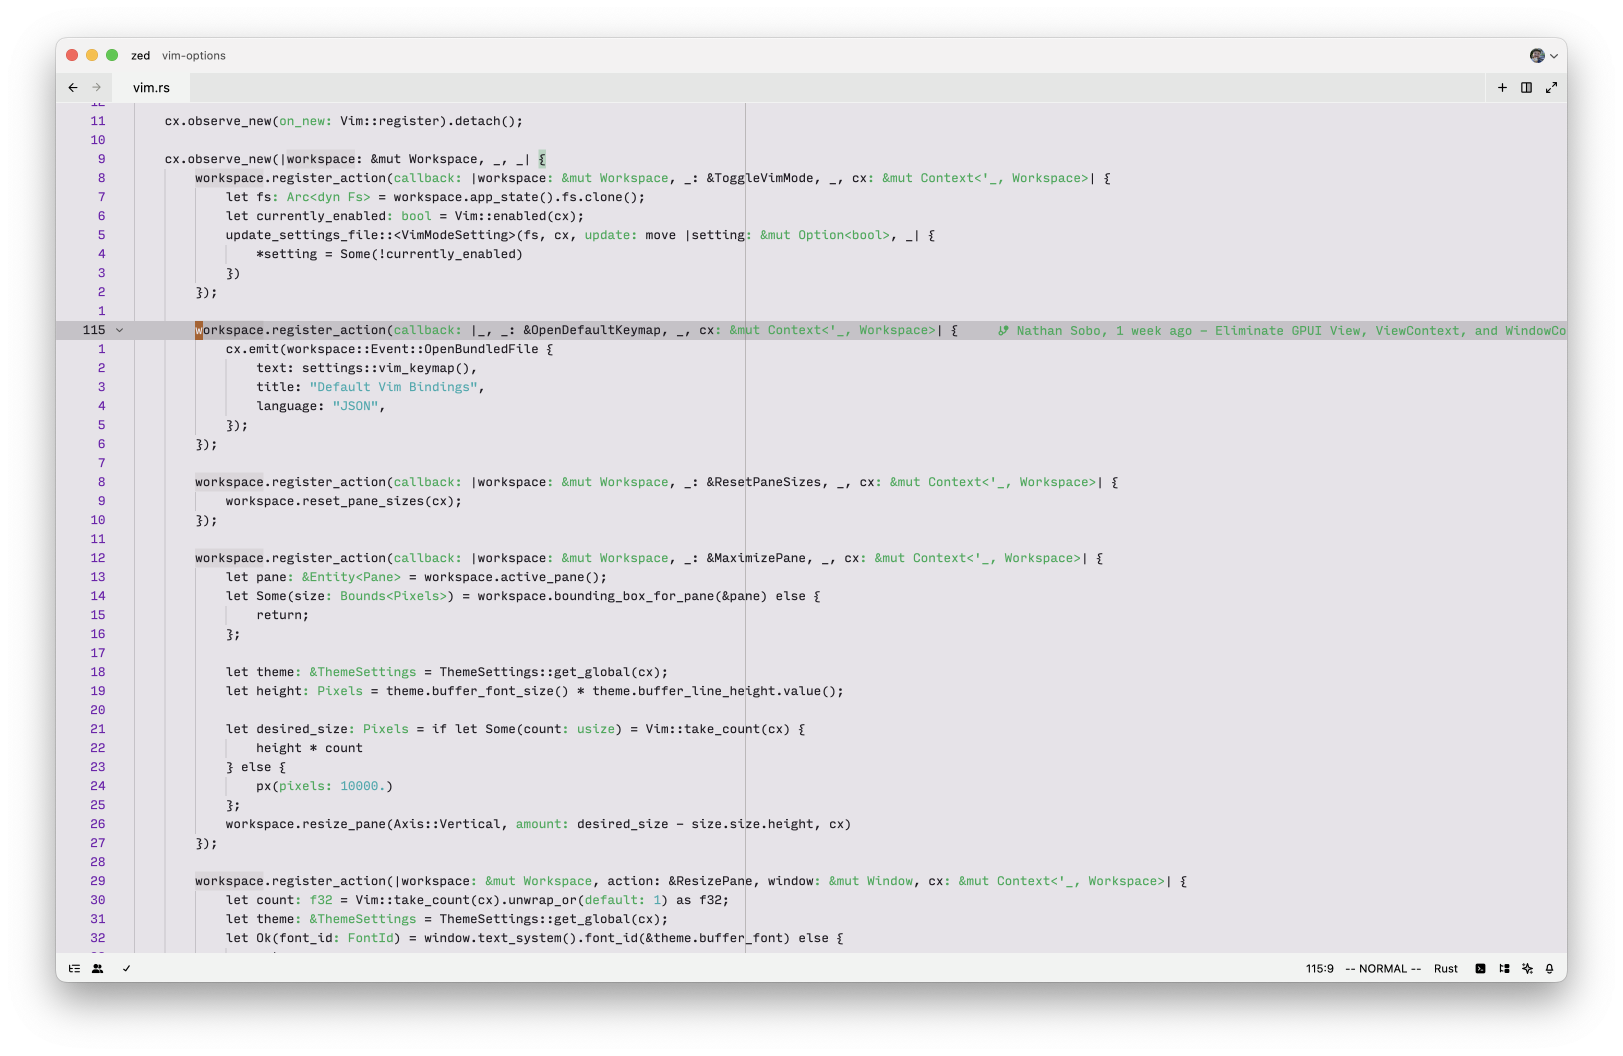Click "let desired_size" line
The width and height of the screenshot is (1623, 1056).
515,729
